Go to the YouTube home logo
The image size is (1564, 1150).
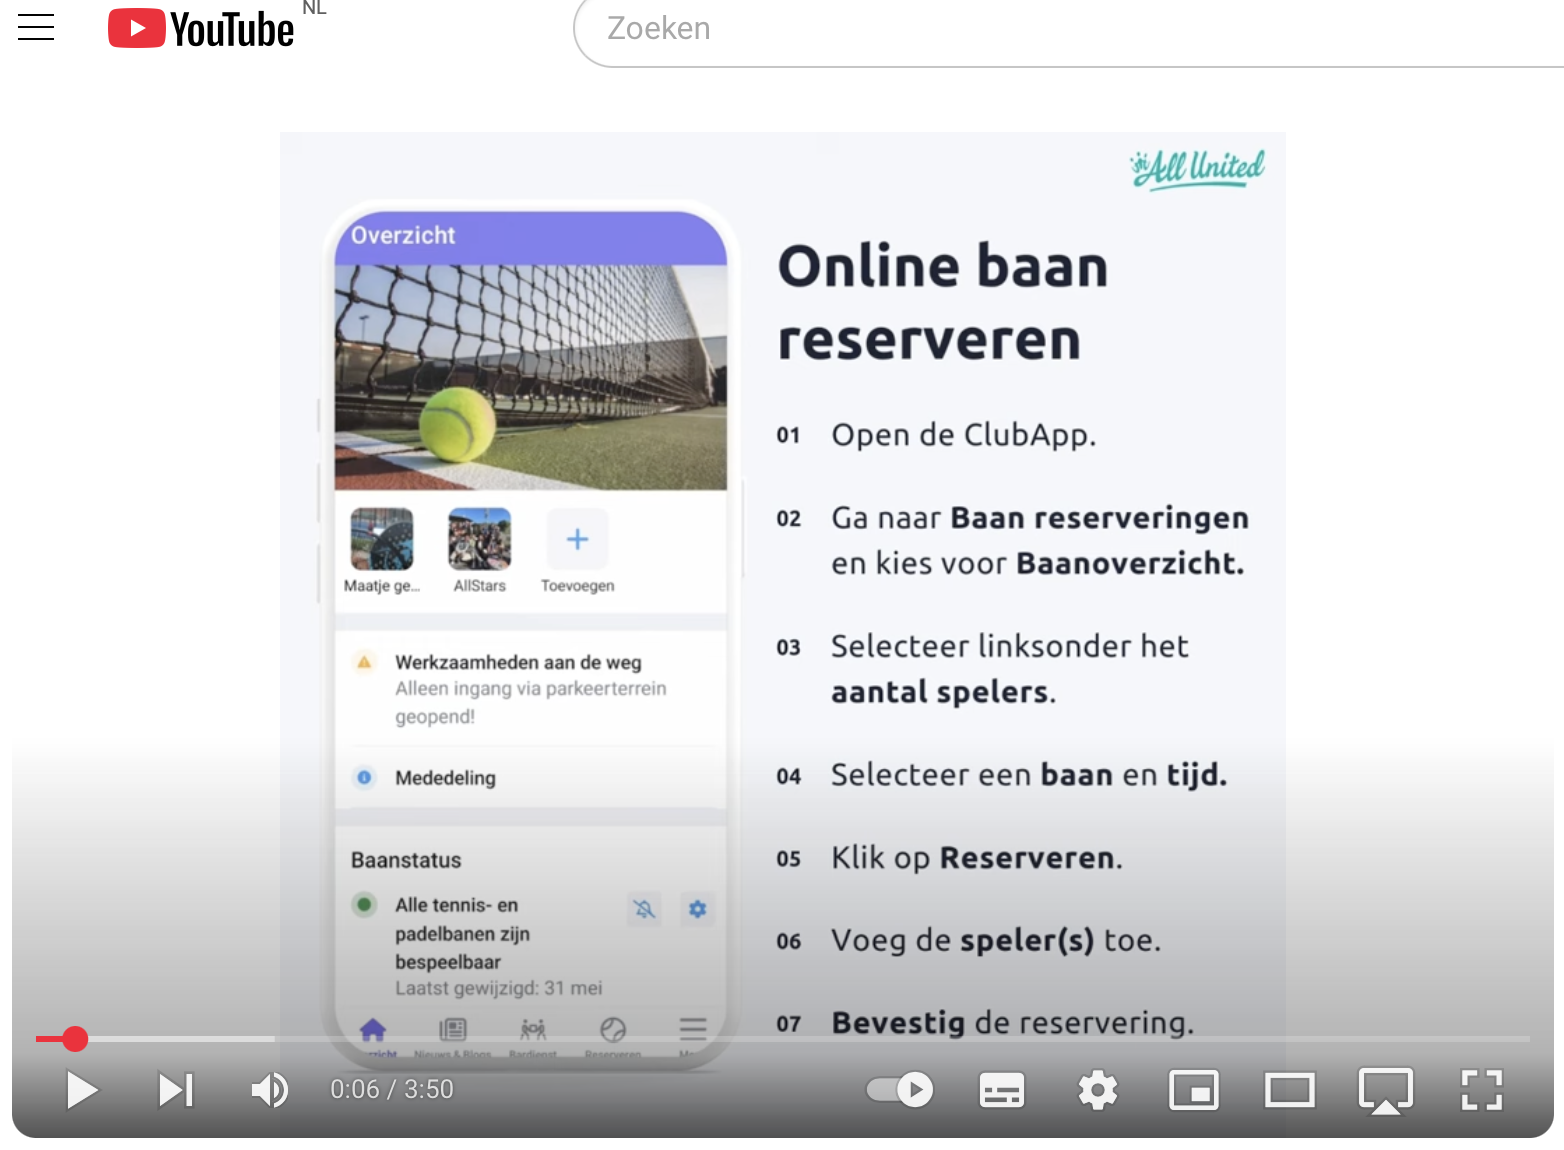201,28
